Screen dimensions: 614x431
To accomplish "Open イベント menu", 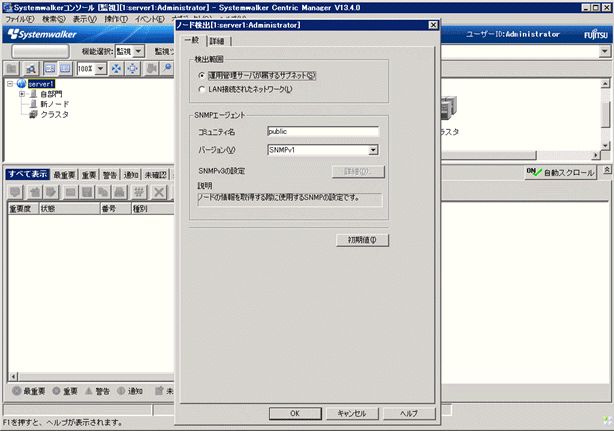I will click(150, 19).
